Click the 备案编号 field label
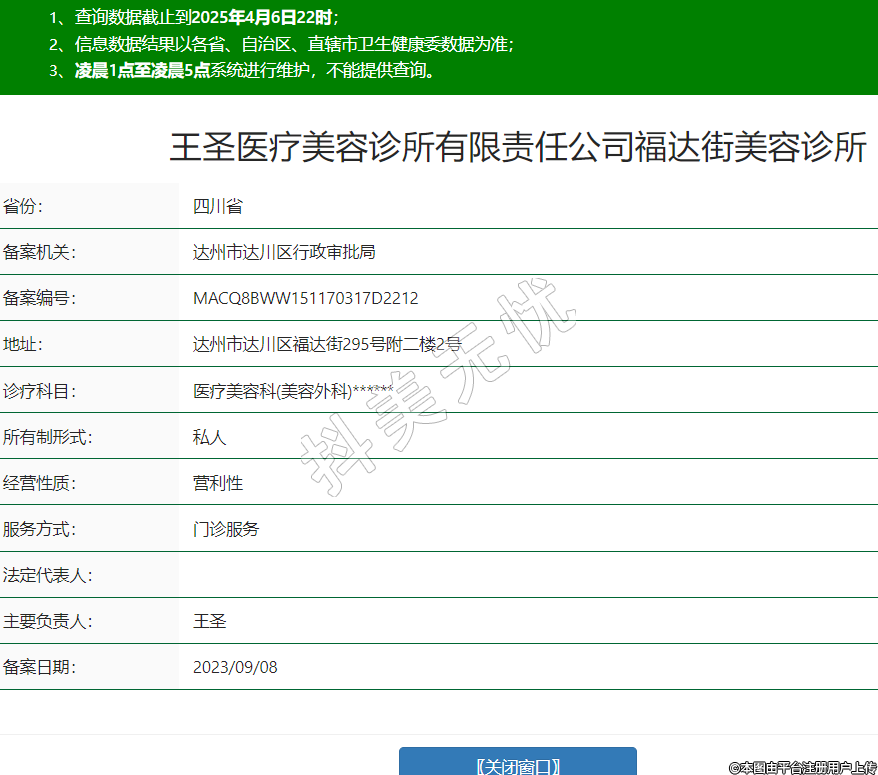Screen dimensions: 878x775 40,298
